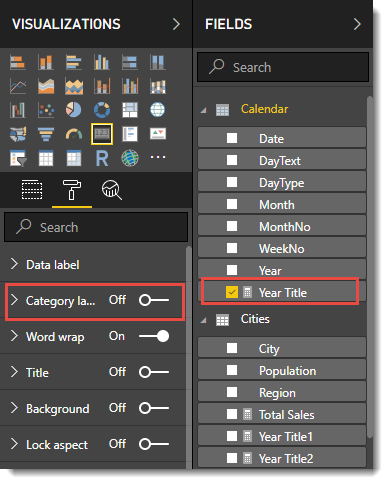Select the donut chart visual
Image resolution: width=388 pixels, height=484 pixels.
click(x=102, y=110)
